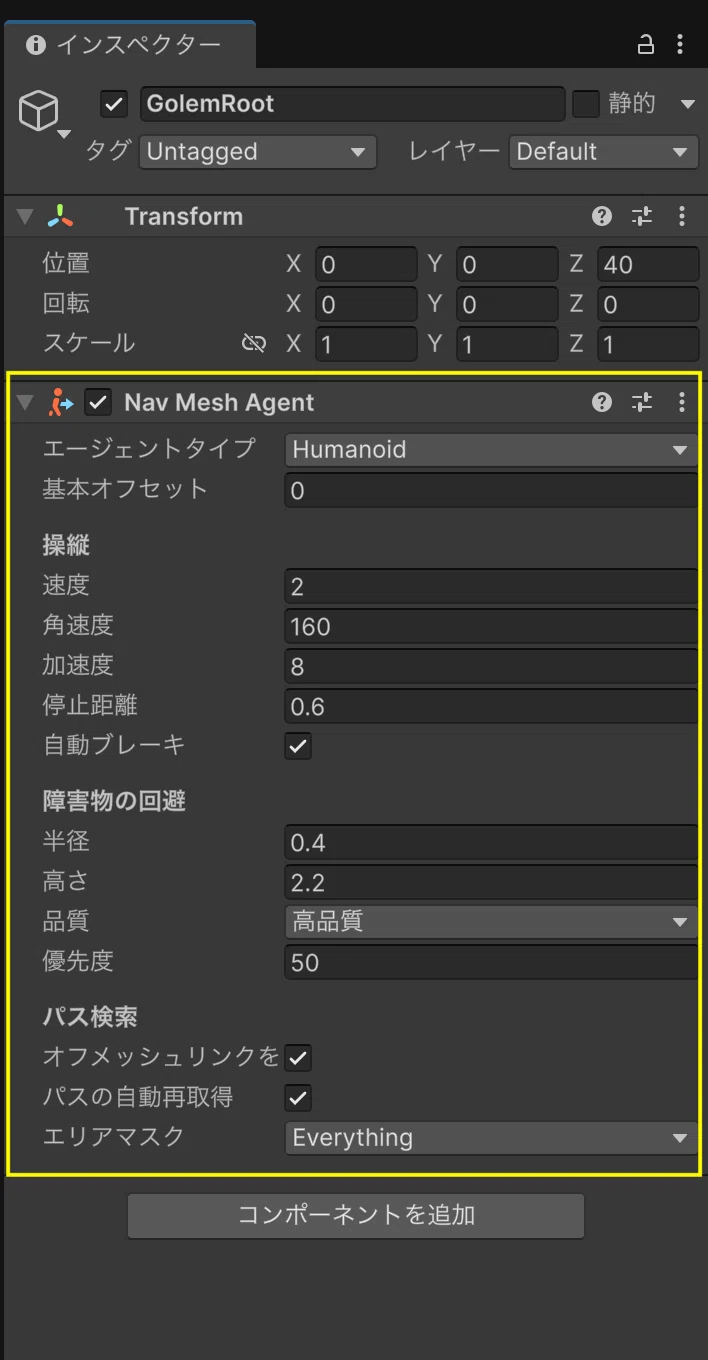Click the 速度 field showing 2
Screen dimensions: 708x1360
tap(491, 586)
